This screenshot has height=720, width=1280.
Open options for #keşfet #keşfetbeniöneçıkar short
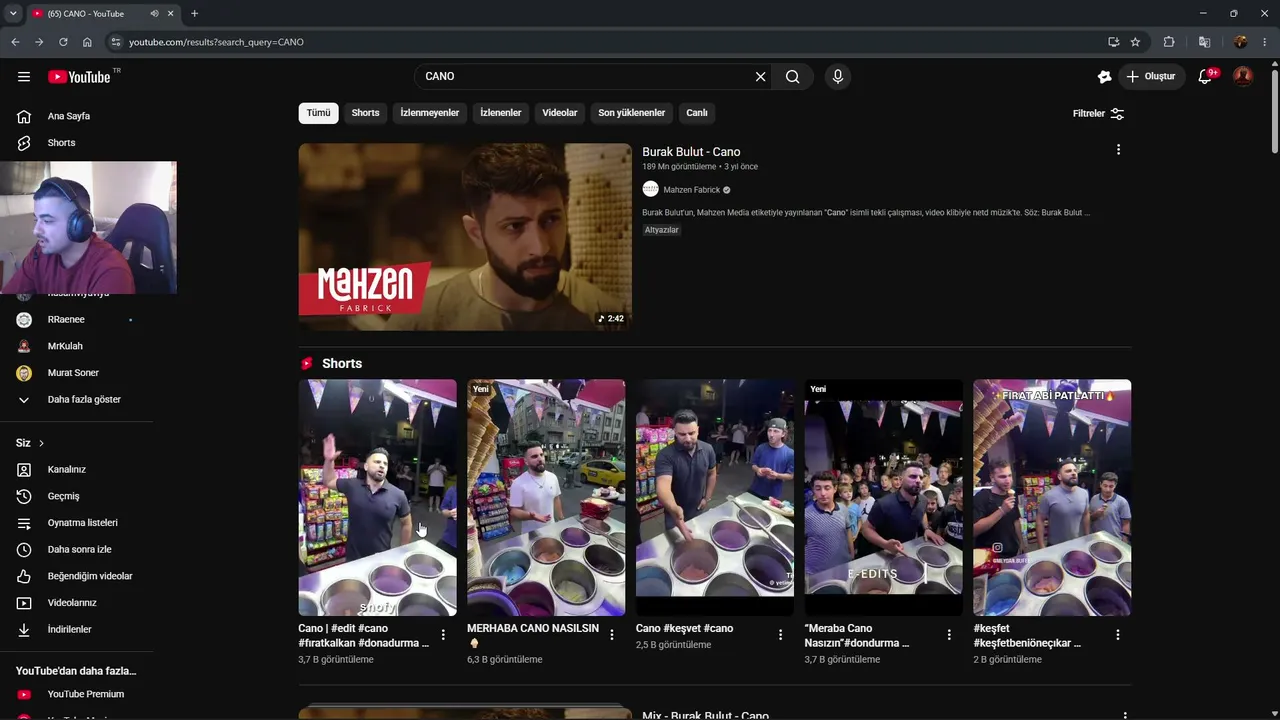(1118, 635)
